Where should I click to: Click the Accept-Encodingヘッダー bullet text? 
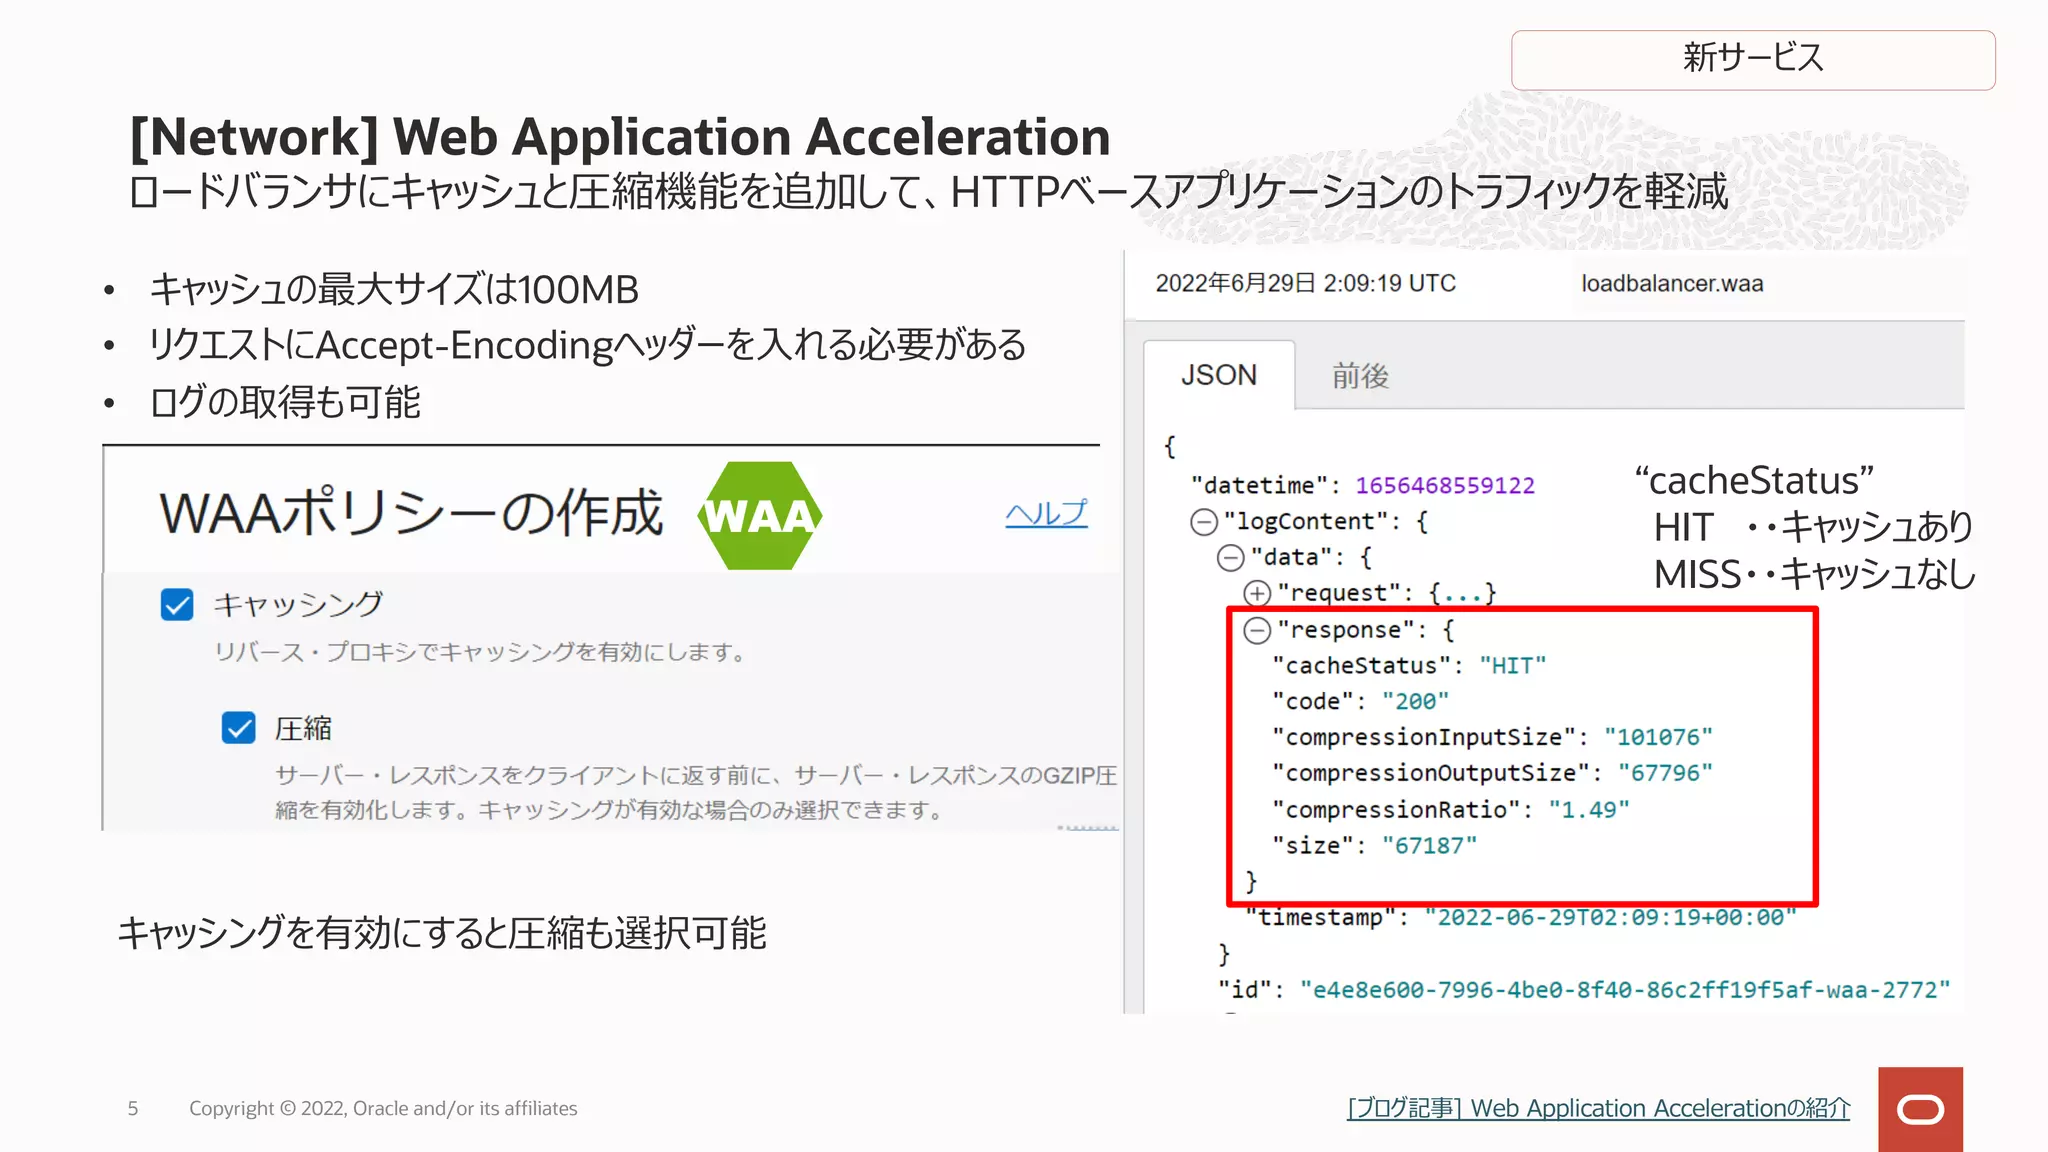587,345
